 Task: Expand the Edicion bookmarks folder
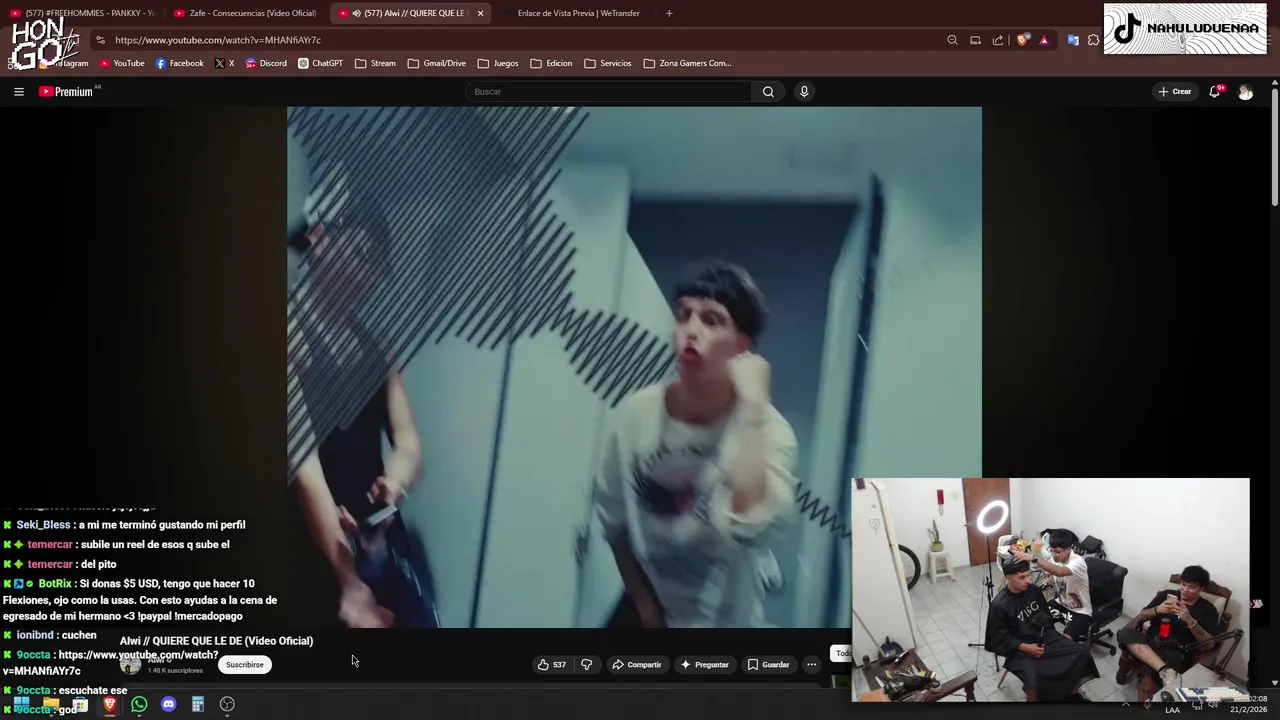coord(551,63)
